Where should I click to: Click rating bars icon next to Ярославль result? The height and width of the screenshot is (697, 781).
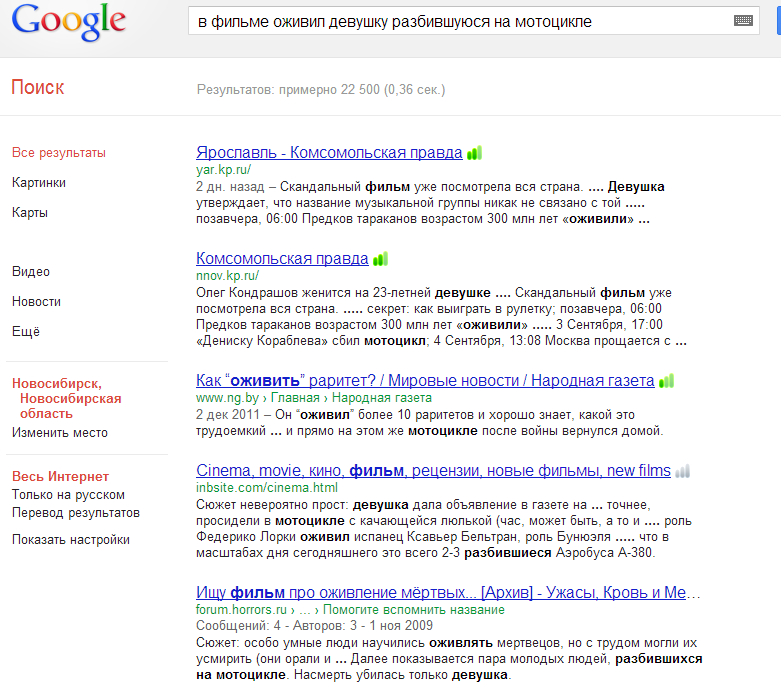[474, 152]
